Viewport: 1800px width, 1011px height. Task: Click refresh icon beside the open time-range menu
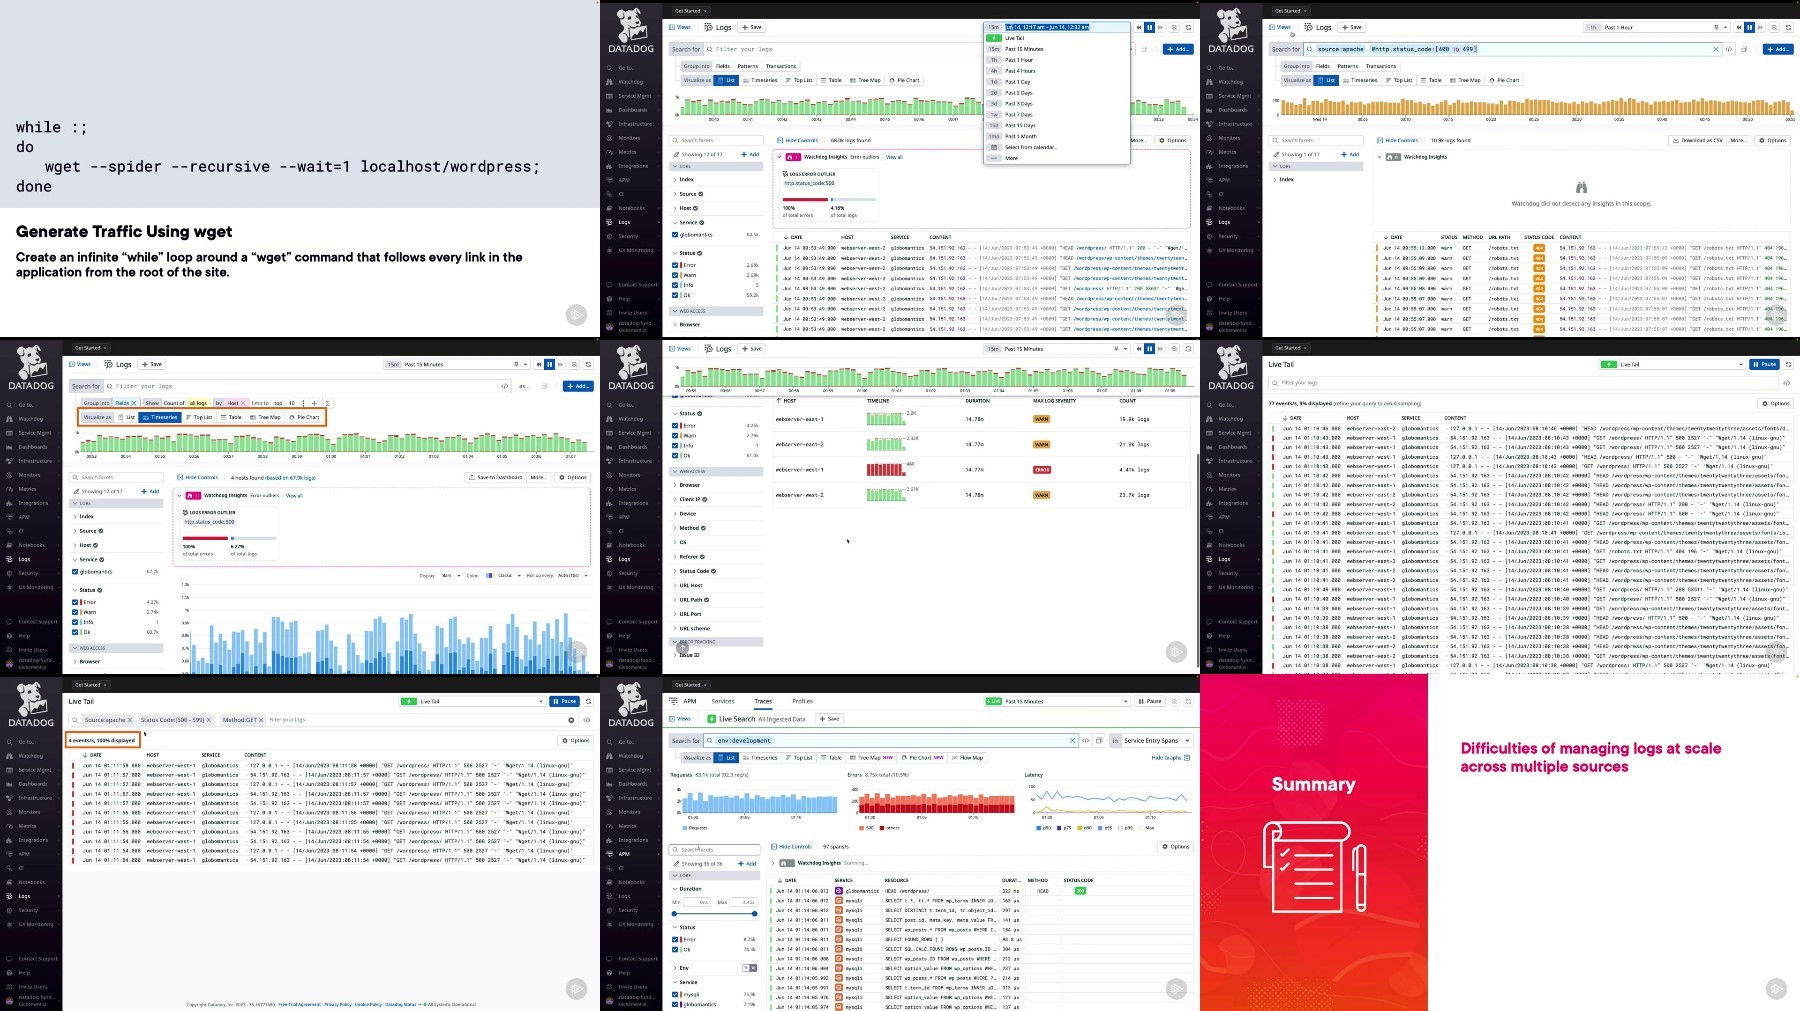[x=1188, y=28]
